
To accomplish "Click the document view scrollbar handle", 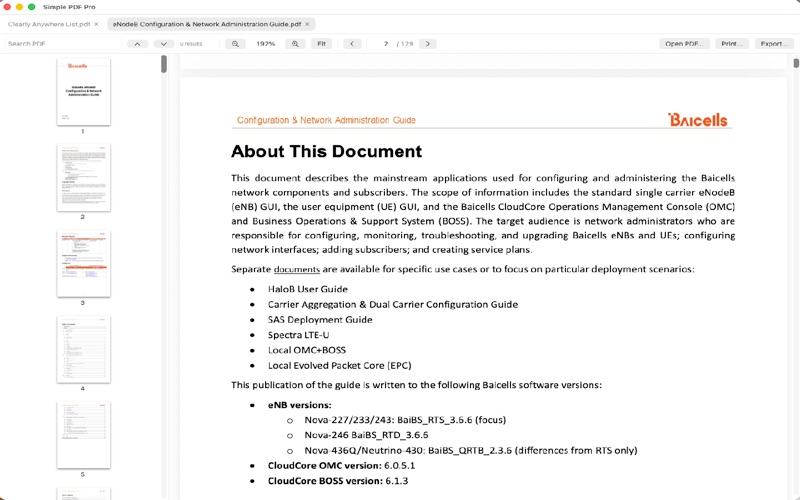I will [796, 63].
